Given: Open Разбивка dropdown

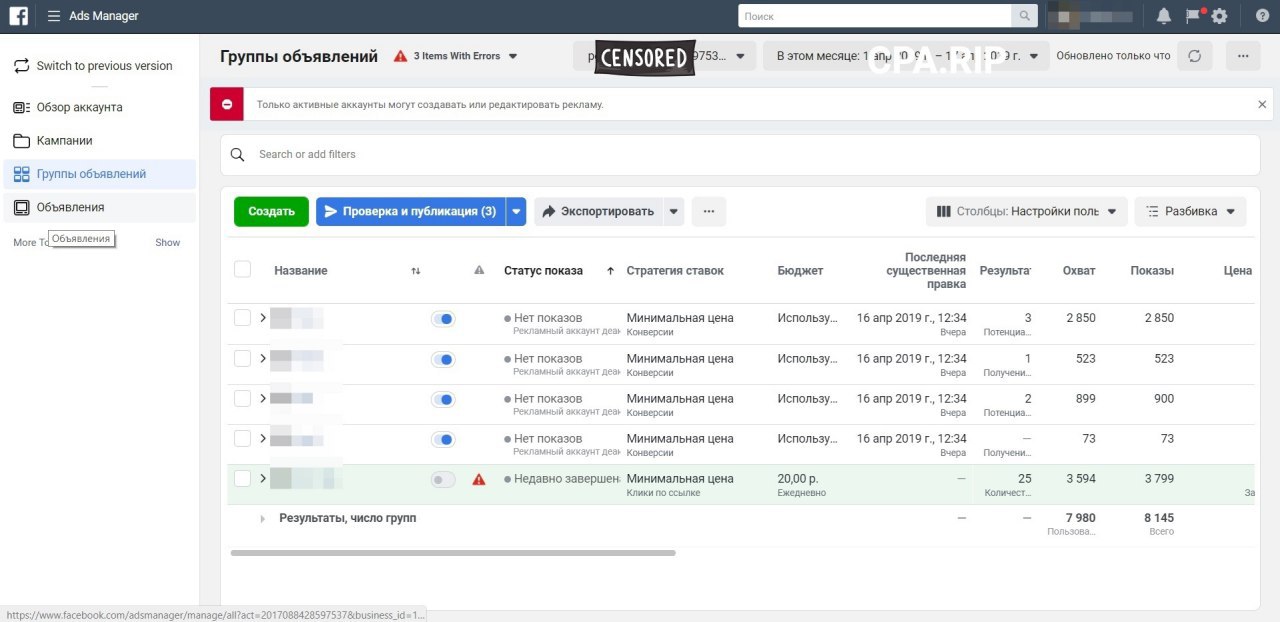Looking at the screenshot, I should [x=1190, y=211].
